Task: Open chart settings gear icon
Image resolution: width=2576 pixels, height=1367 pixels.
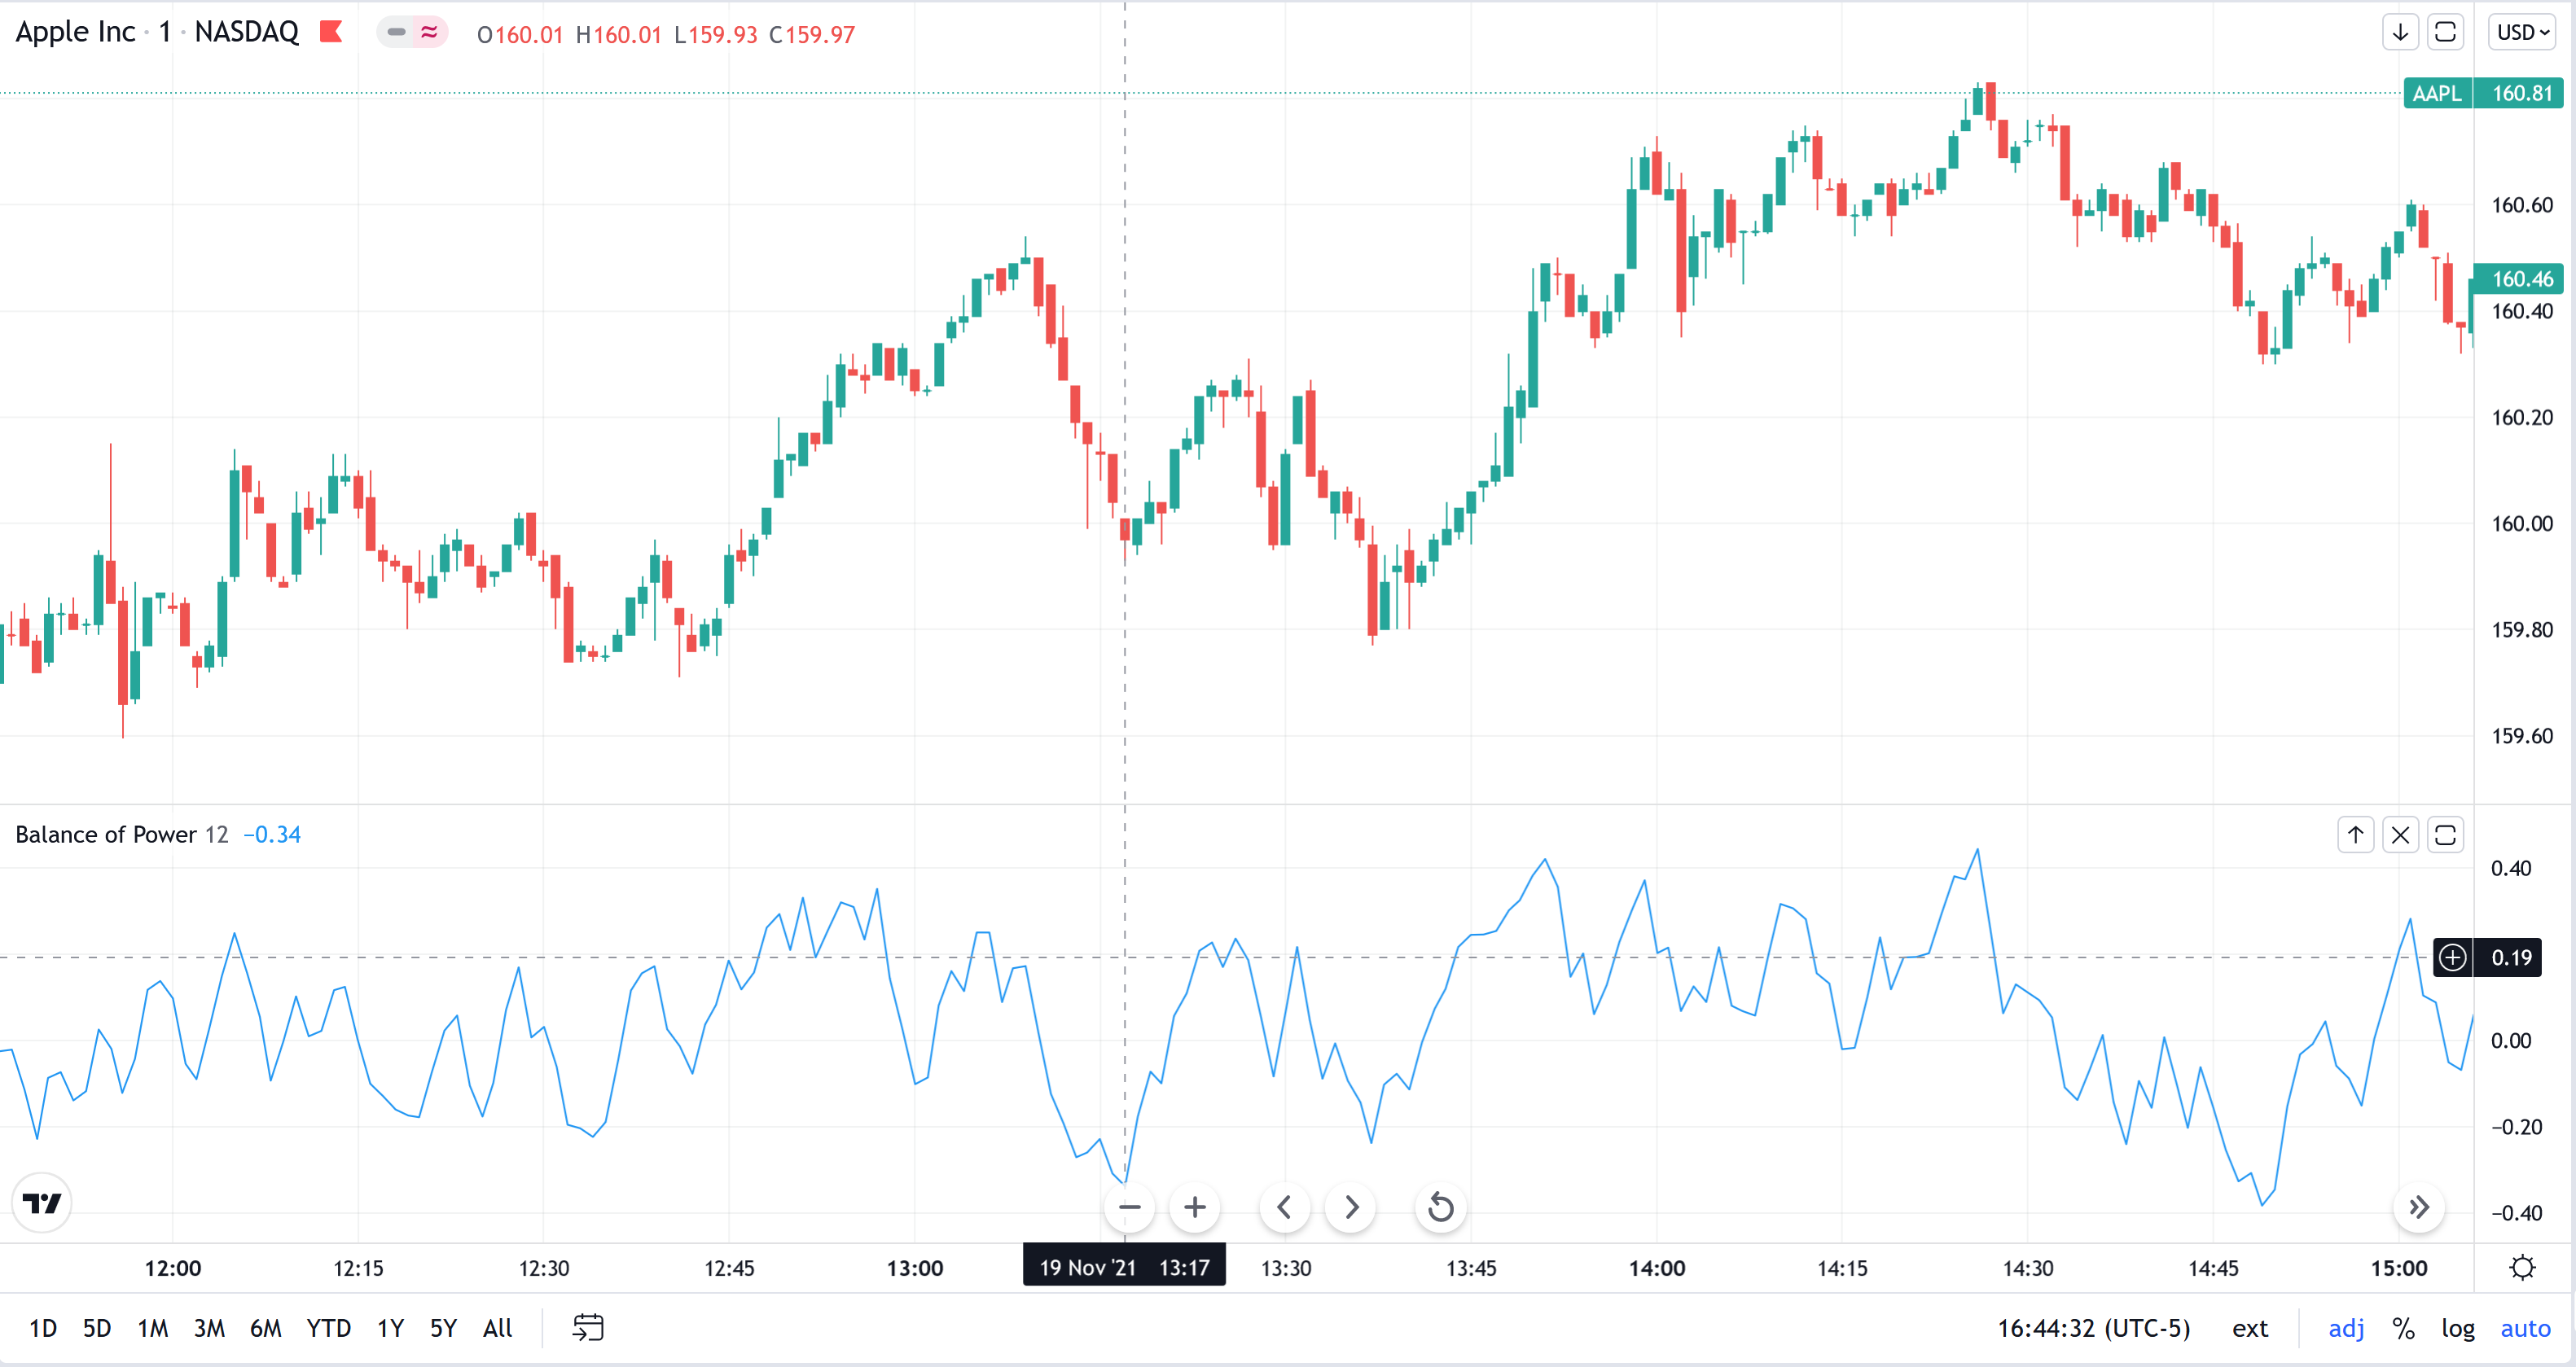Action: pyautogui.click(x=2522, y=1268)
